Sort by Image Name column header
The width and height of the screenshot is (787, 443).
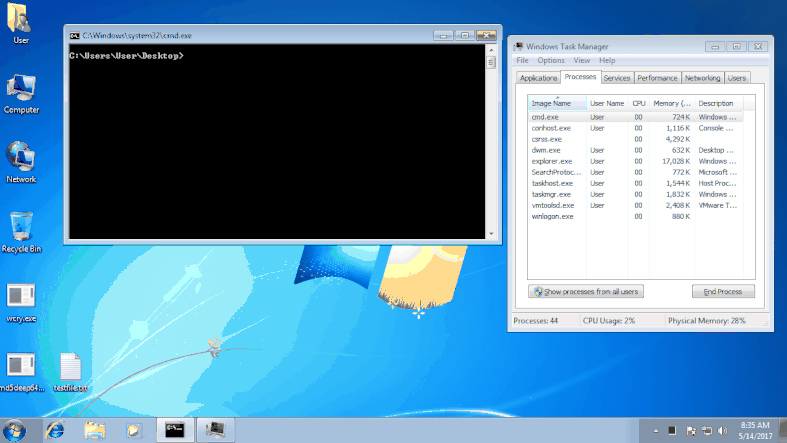(557, 103)
